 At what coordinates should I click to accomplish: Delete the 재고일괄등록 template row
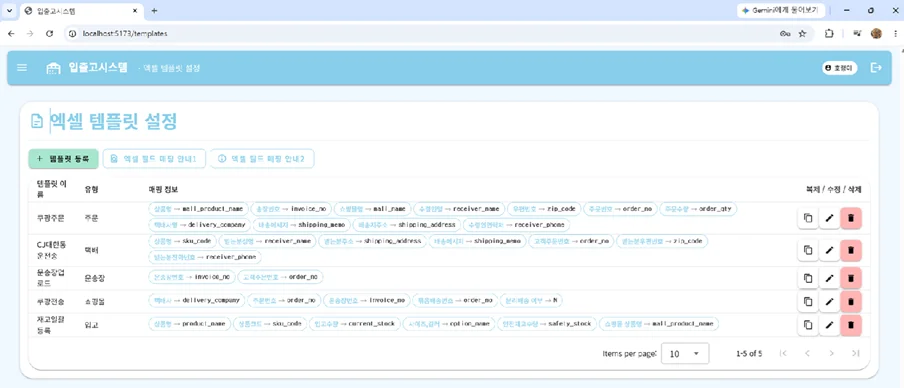pos(851,325)
